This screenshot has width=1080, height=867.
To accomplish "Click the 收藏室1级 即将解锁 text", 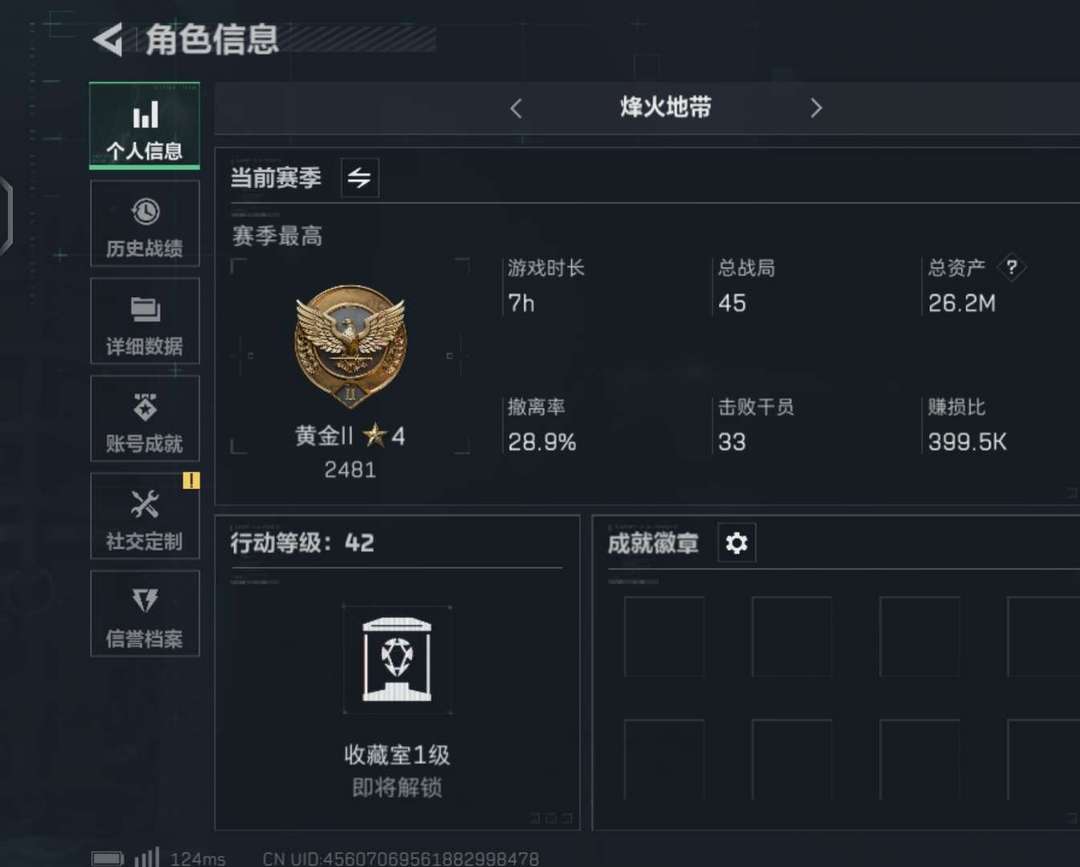I will click(397, 771).
